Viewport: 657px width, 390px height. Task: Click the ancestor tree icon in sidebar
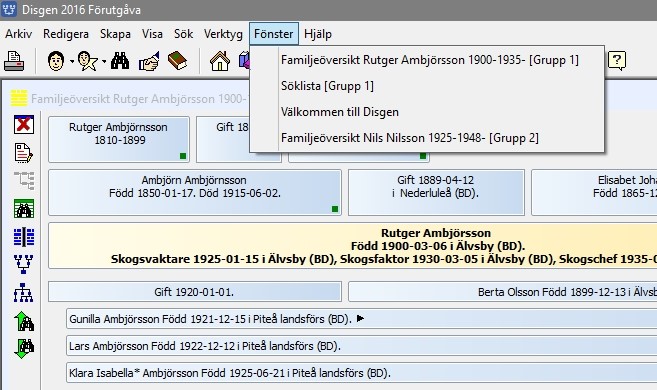pos(23,264)
